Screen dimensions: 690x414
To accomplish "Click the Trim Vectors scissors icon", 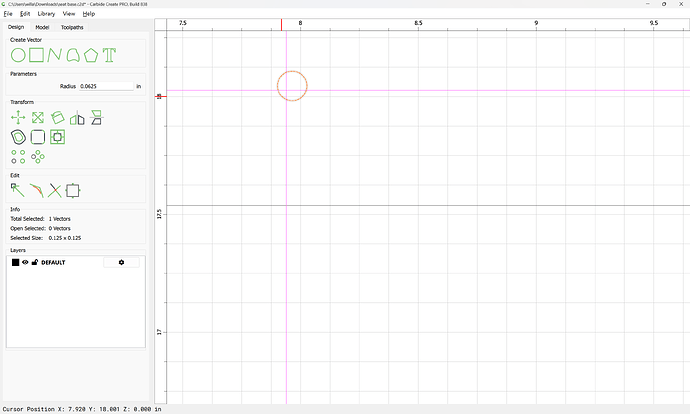I will click(x=55, y=191).
